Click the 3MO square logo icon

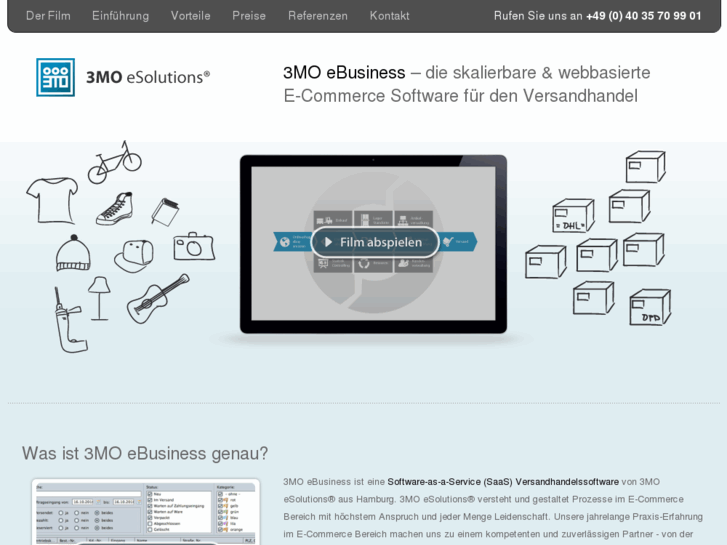point(56,77)
